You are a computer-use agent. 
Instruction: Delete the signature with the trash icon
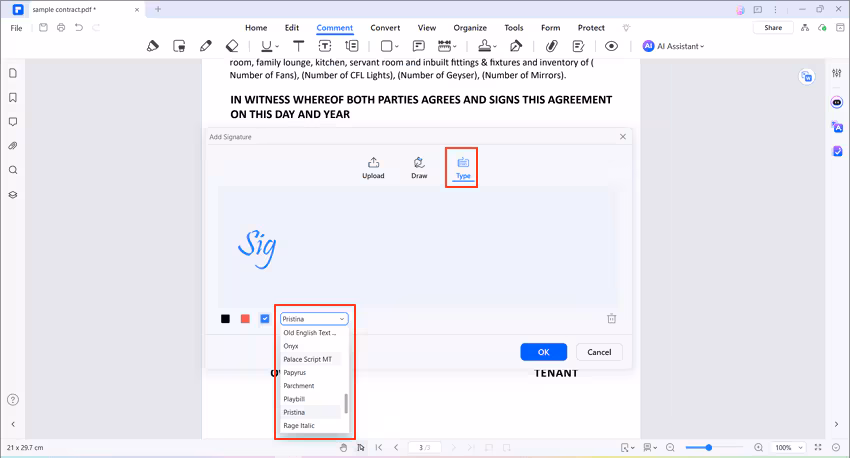[611, 319]
